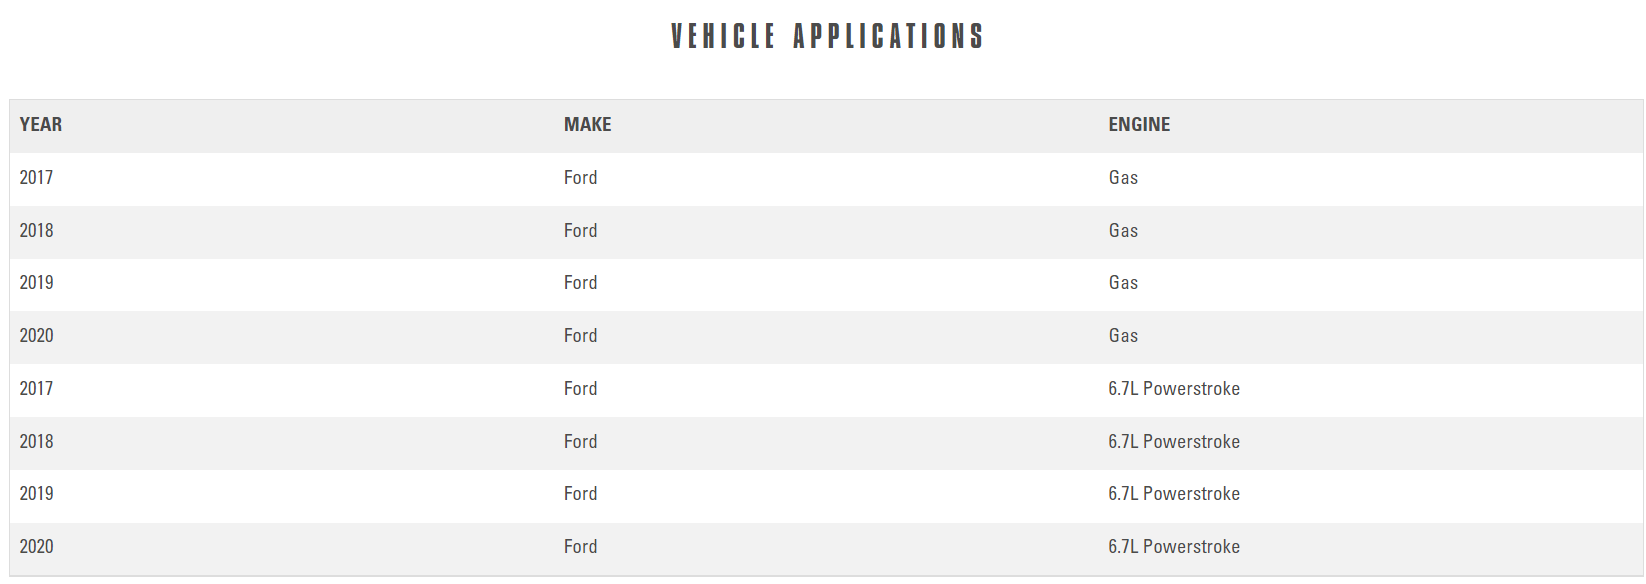
Task: Select Ford in the 2020 Powerstroke row
Action: coord(580,547)
